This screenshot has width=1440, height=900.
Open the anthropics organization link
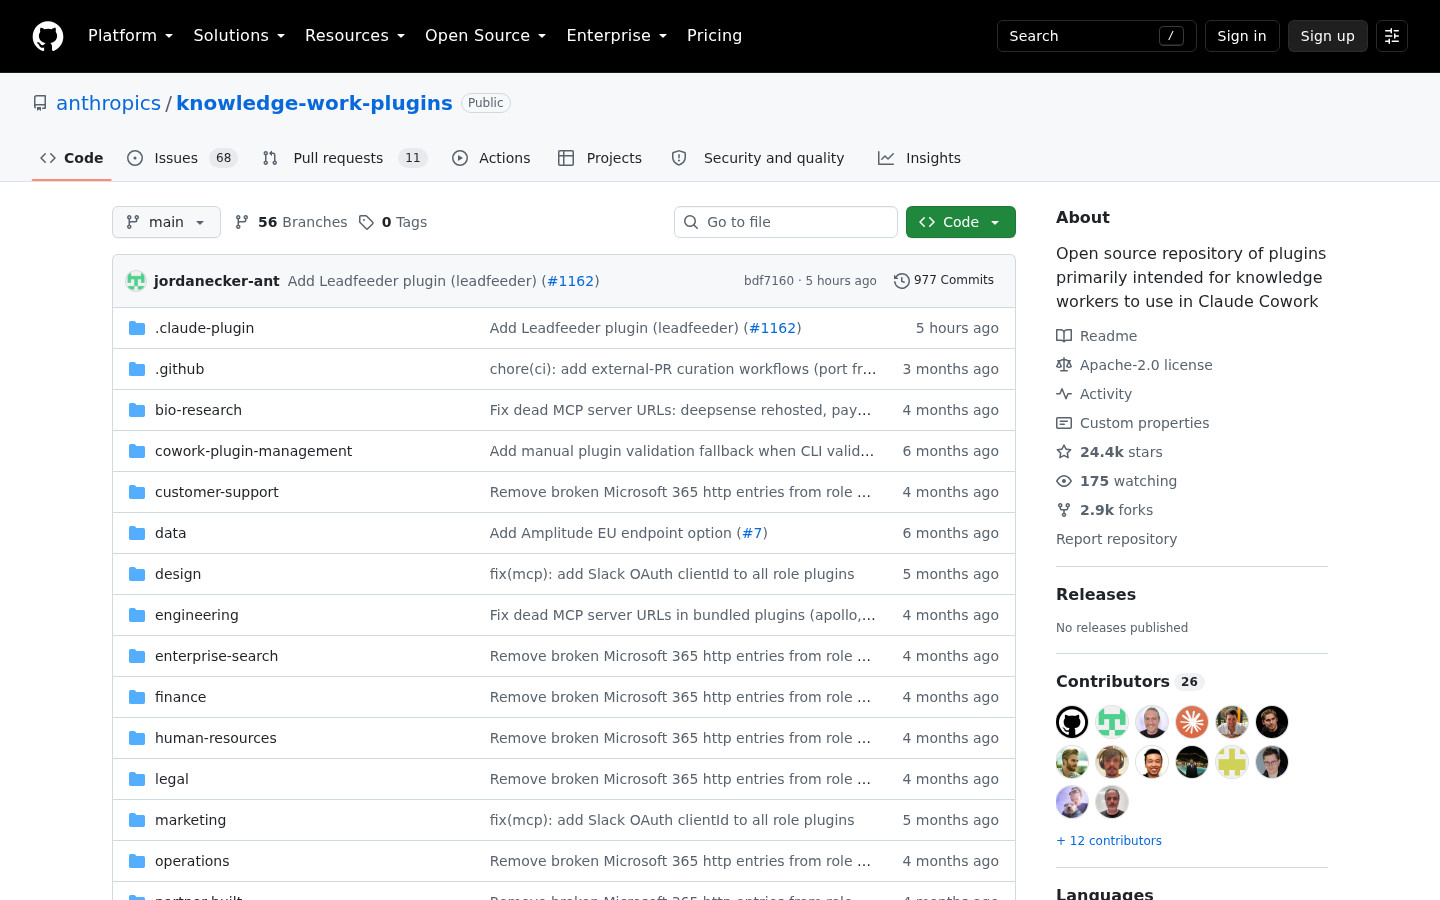coord(108,103)
